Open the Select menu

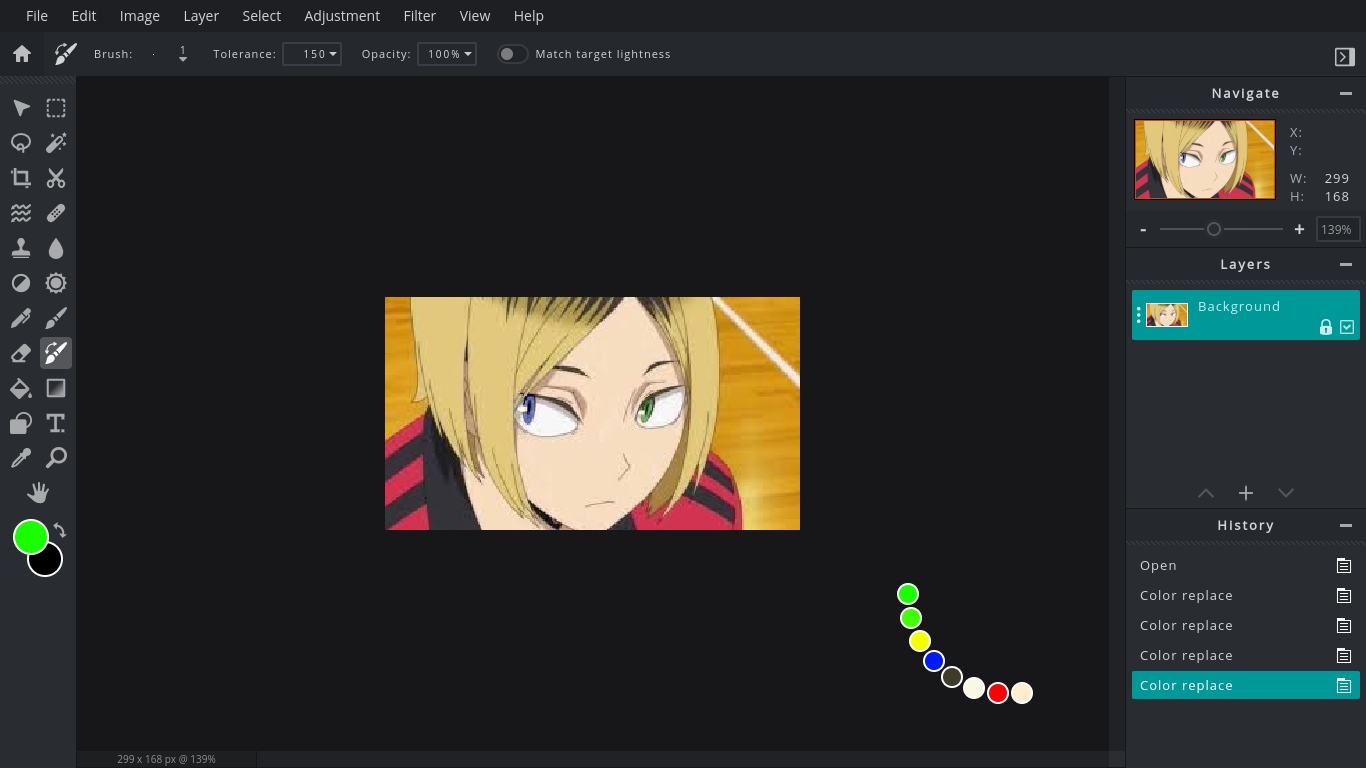coord(261,16)
